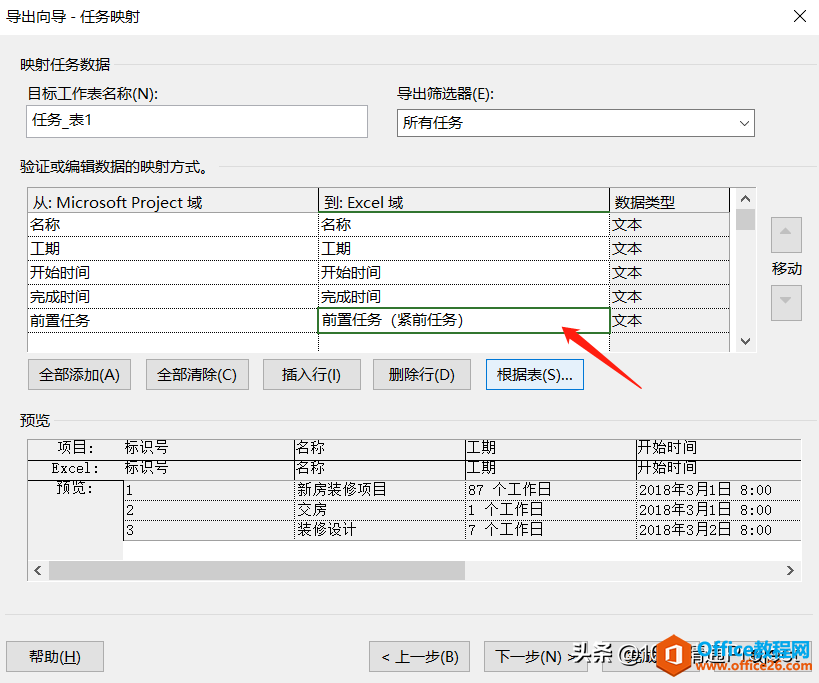This screenshot has width=819, height=683.
Task: Click the Add All button
Action: point(79,375)
